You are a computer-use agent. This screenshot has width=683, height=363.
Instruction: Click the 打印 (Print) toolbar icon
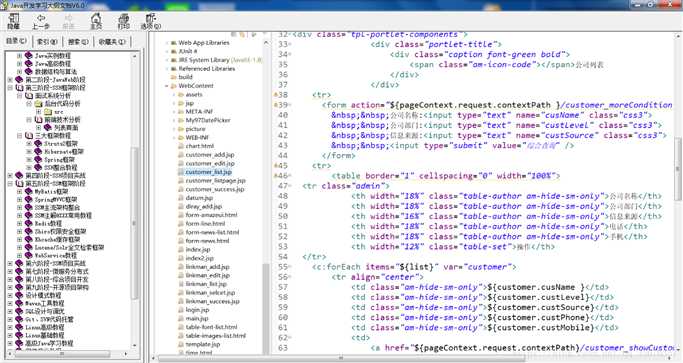coord(124,21)
